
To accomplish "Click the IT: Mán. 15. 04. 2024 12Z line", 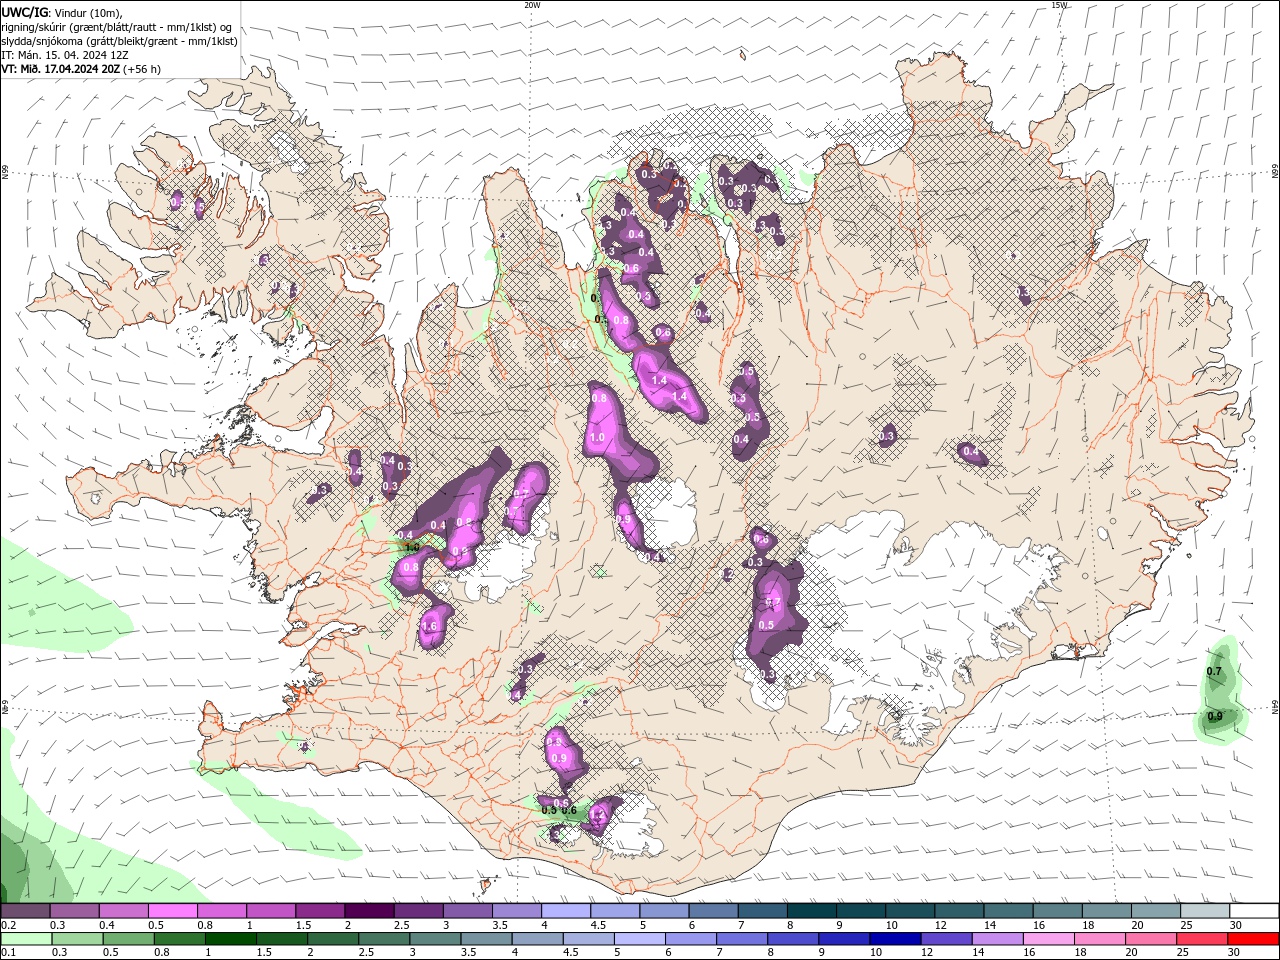I will point(66,55).
